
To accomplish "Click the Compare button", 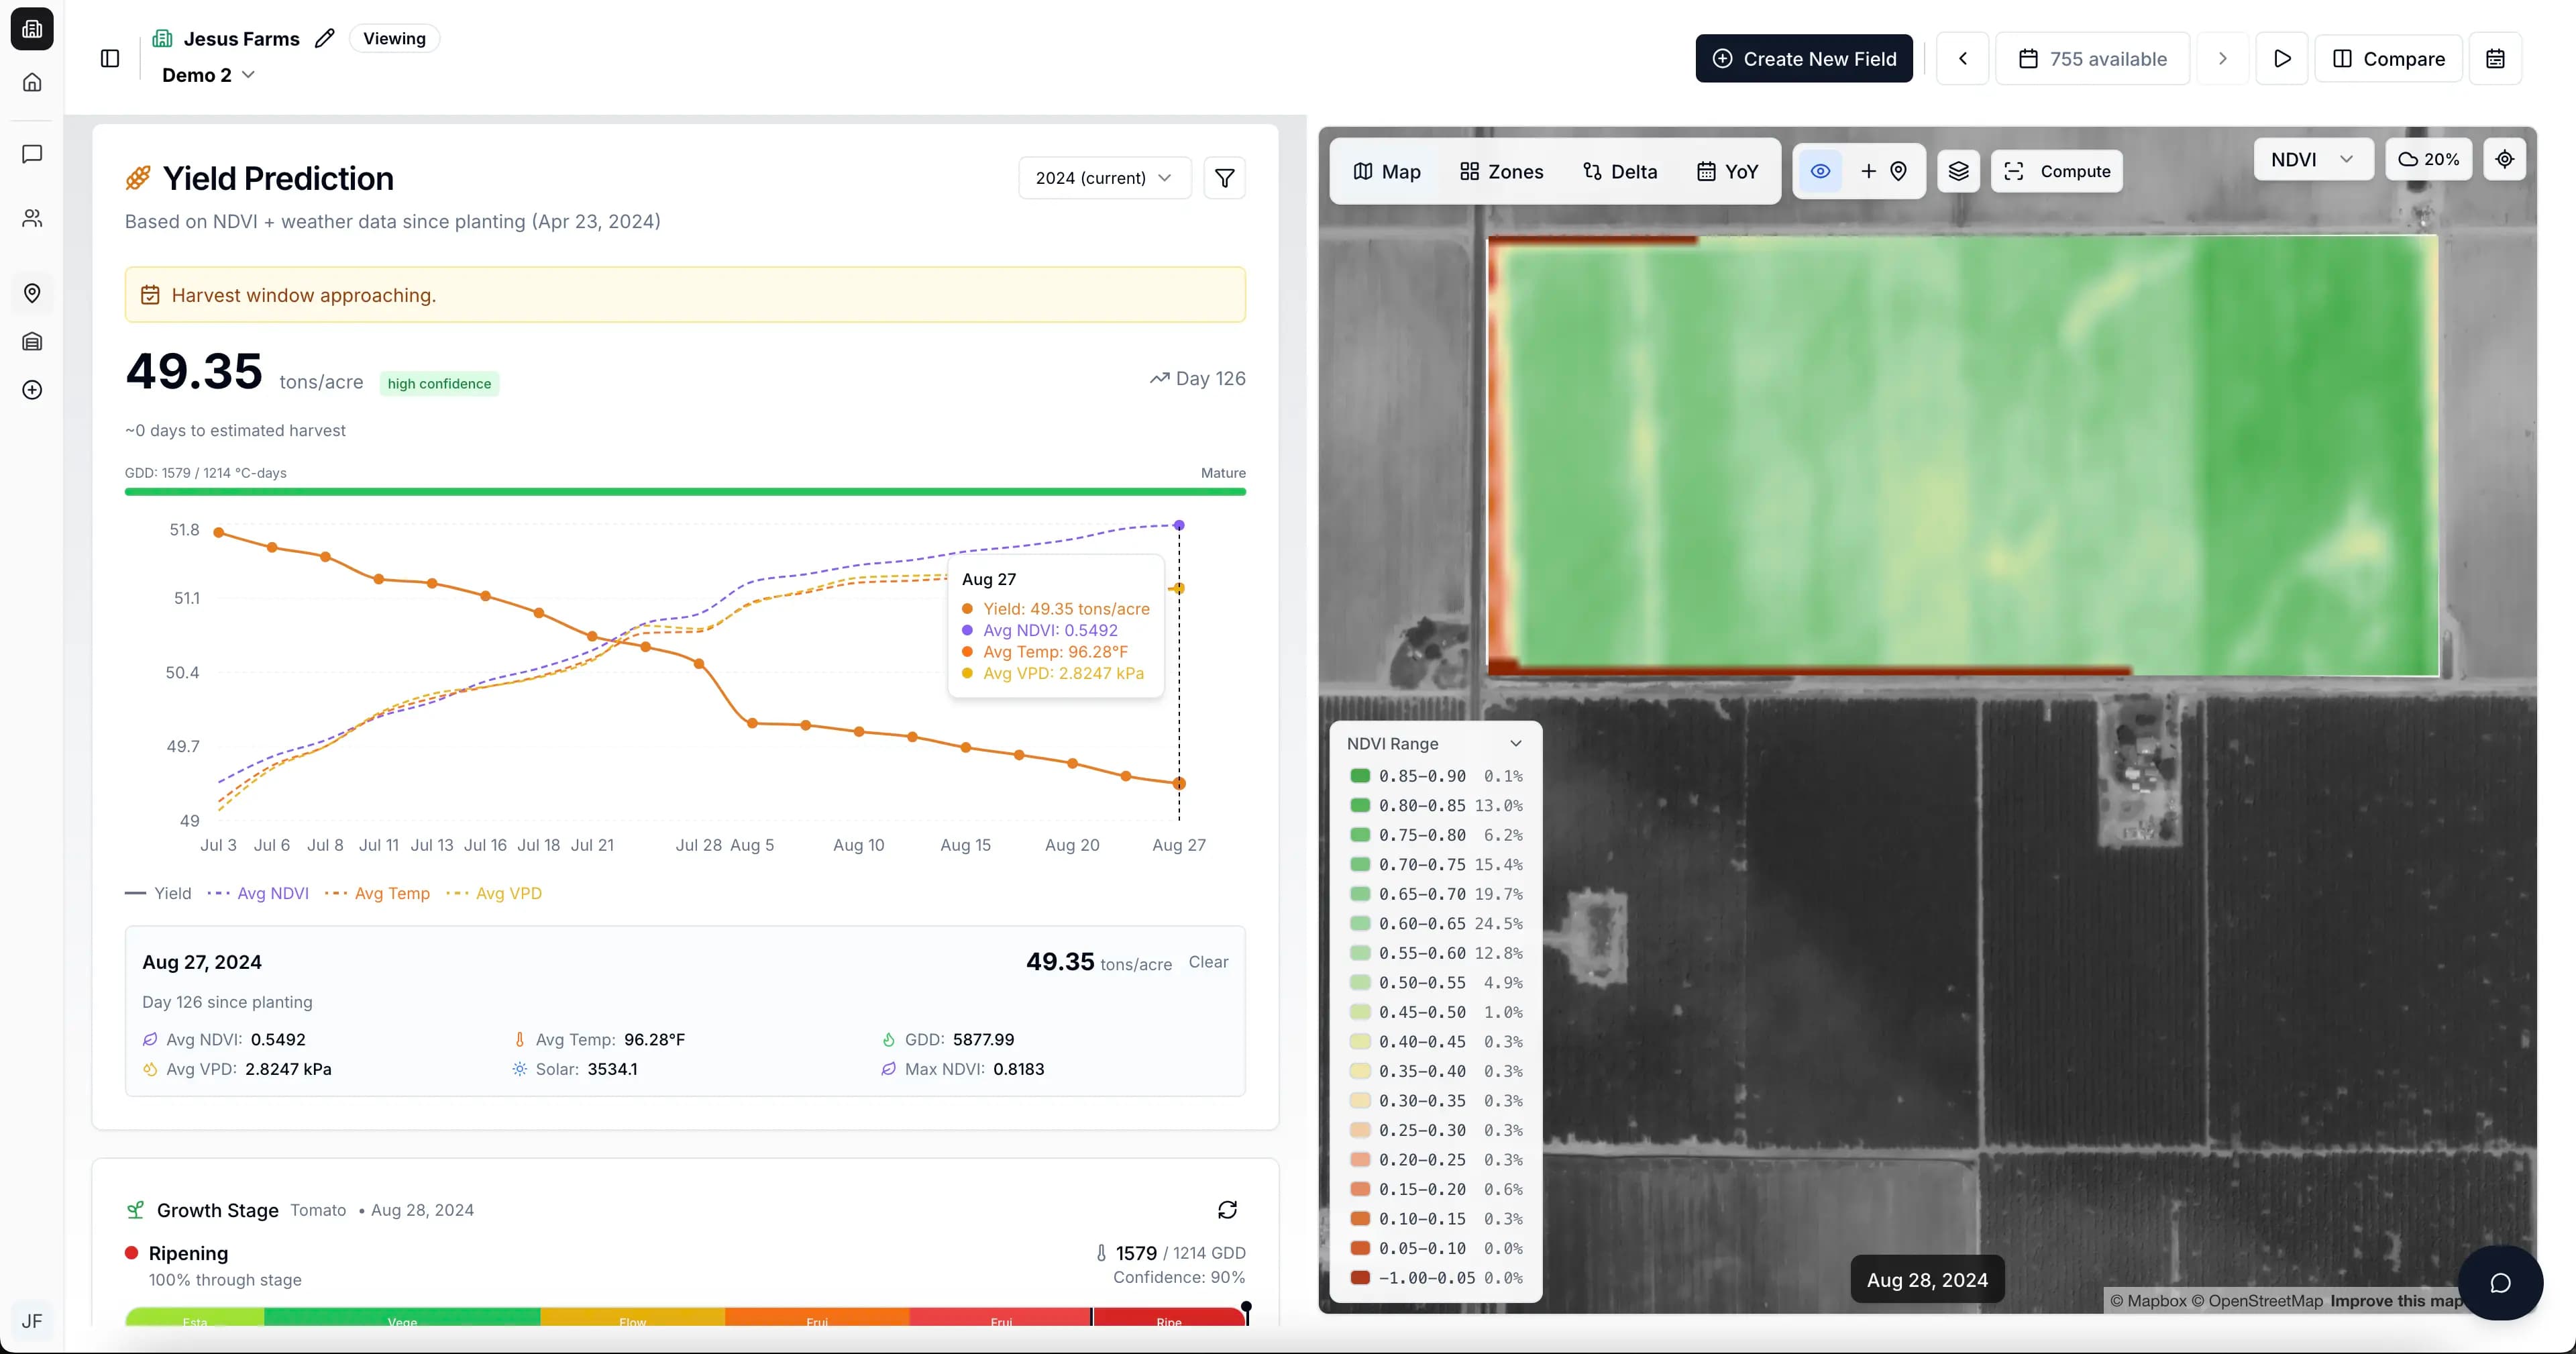I will [x=2388, y=58].
